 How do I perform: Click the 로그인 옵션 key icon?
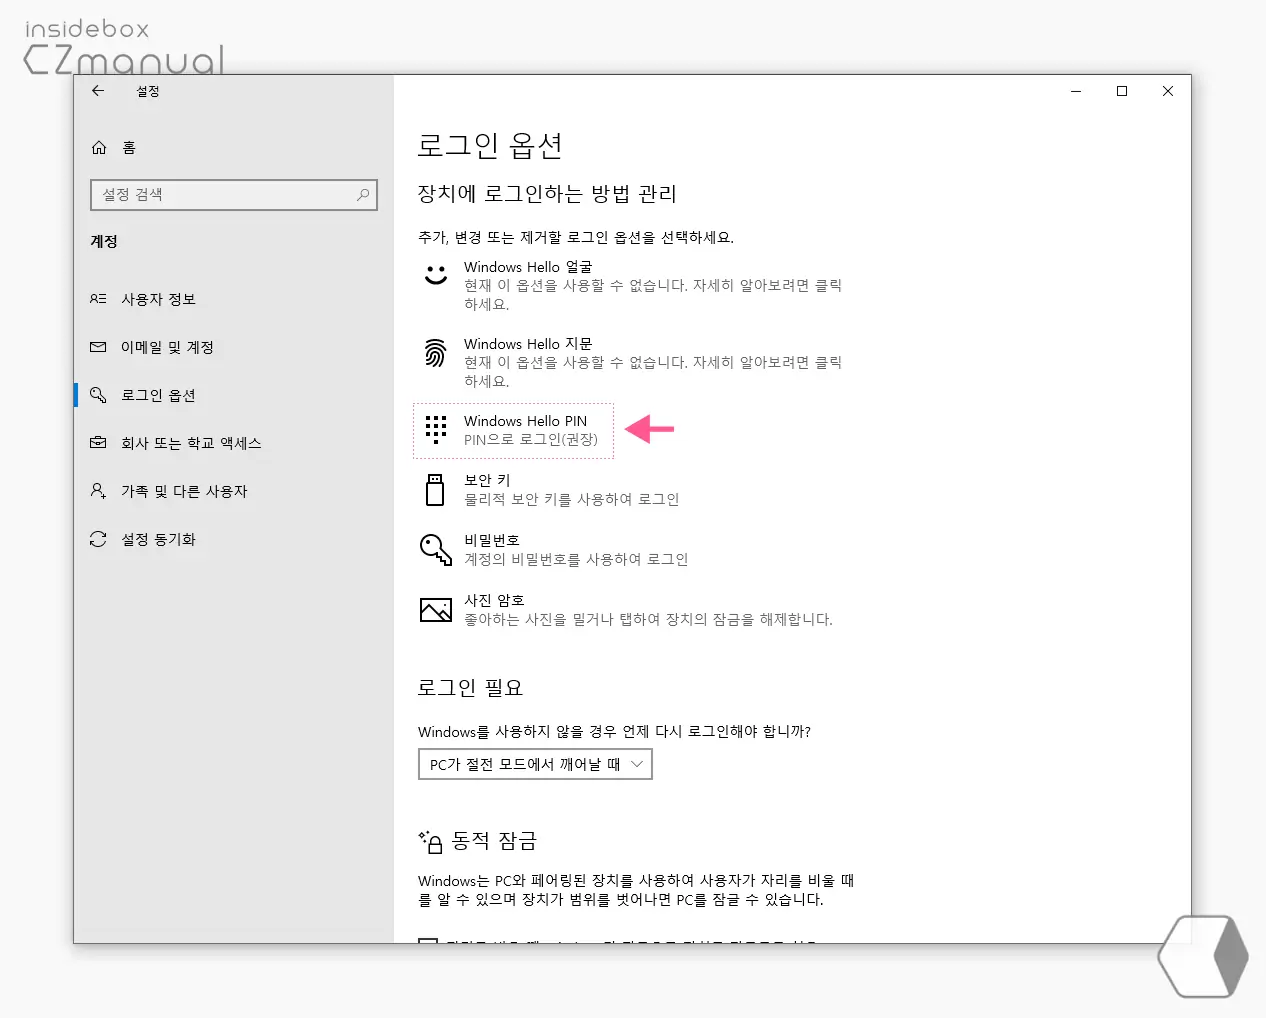coord(98,395)
